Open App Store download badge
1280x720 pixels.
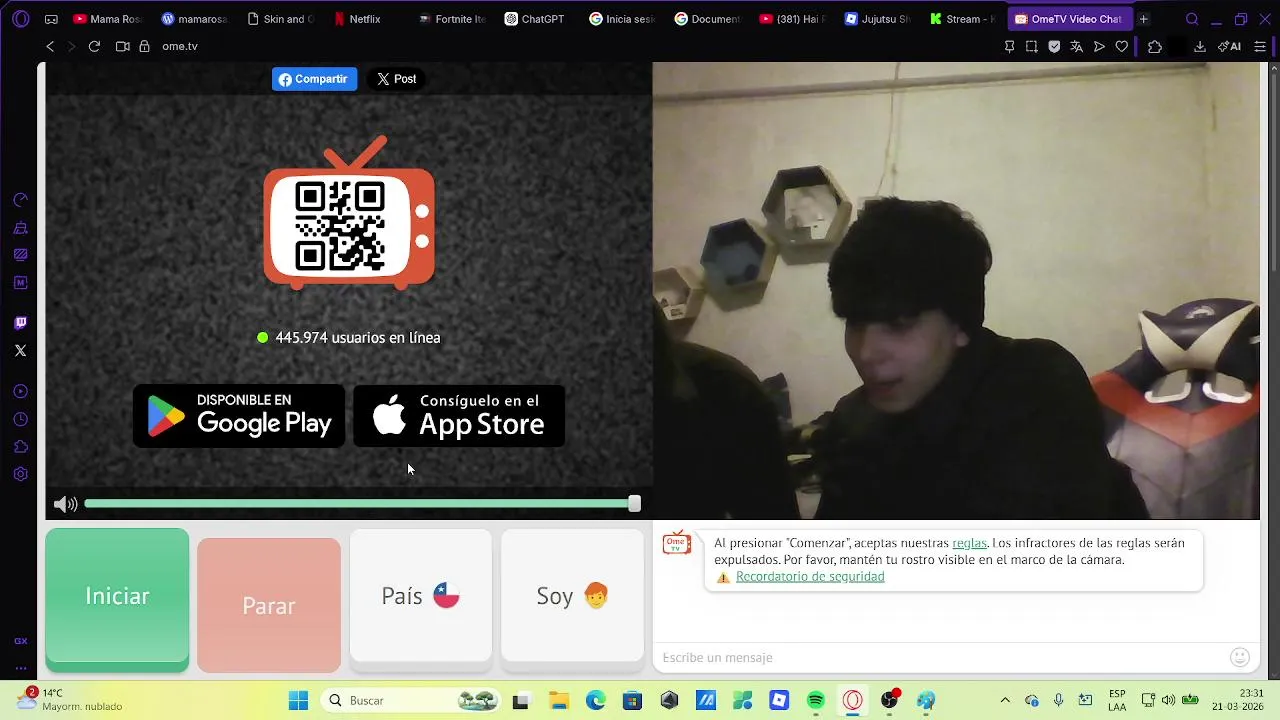[x=459, y=415]
